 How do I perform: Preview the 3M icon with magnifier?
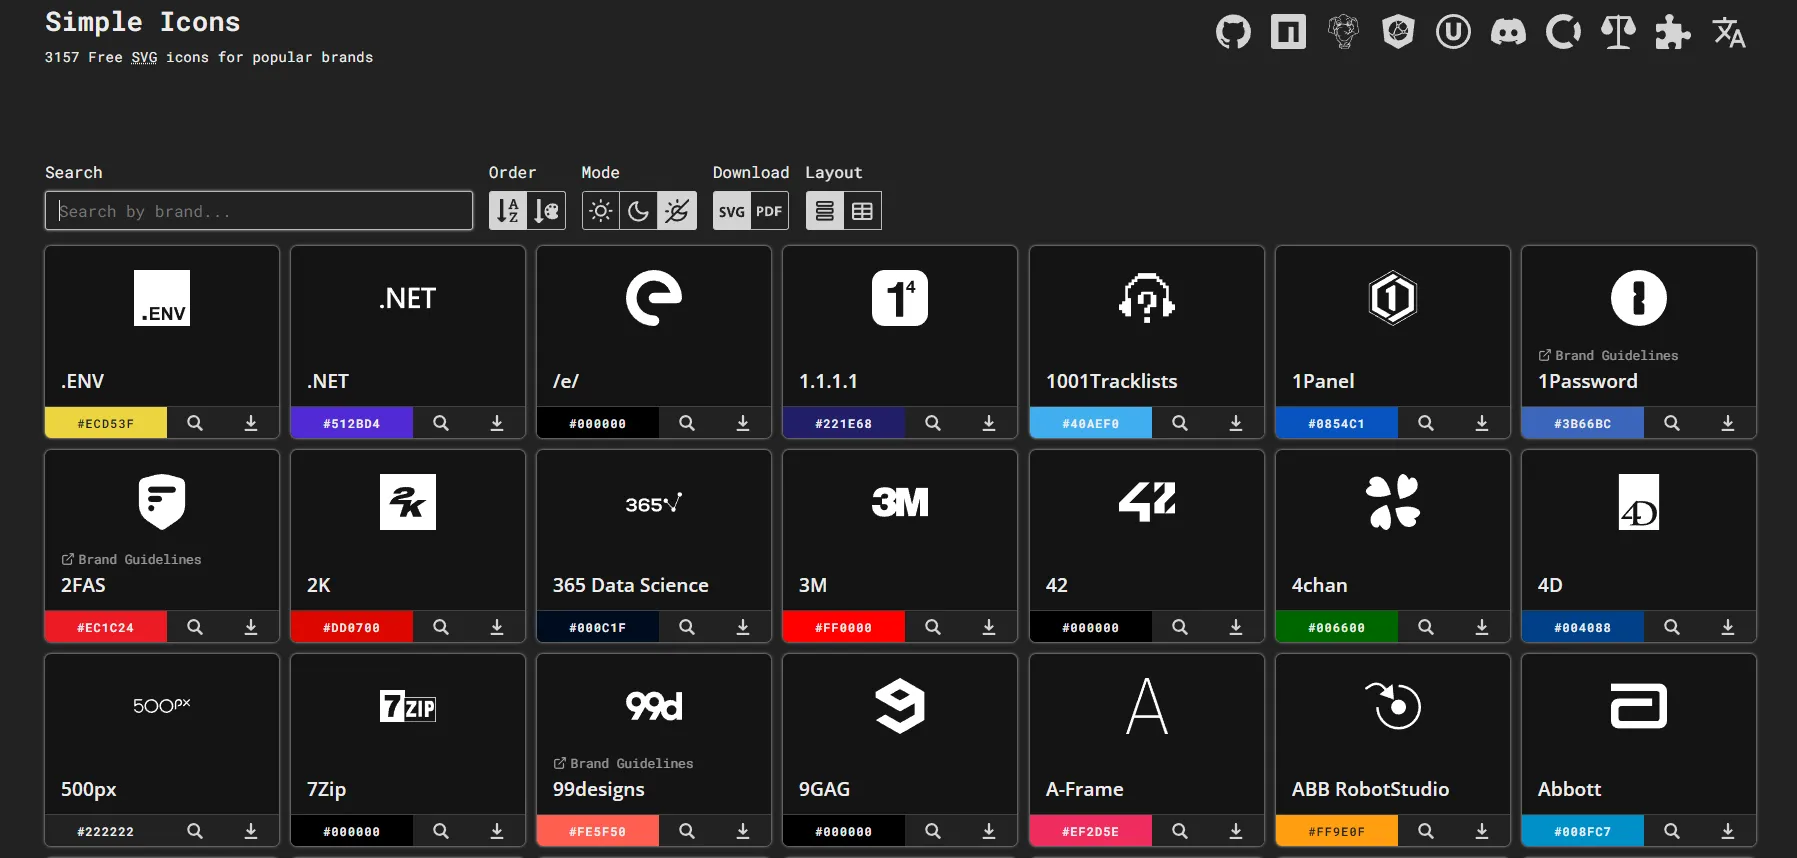click(933, 627)
